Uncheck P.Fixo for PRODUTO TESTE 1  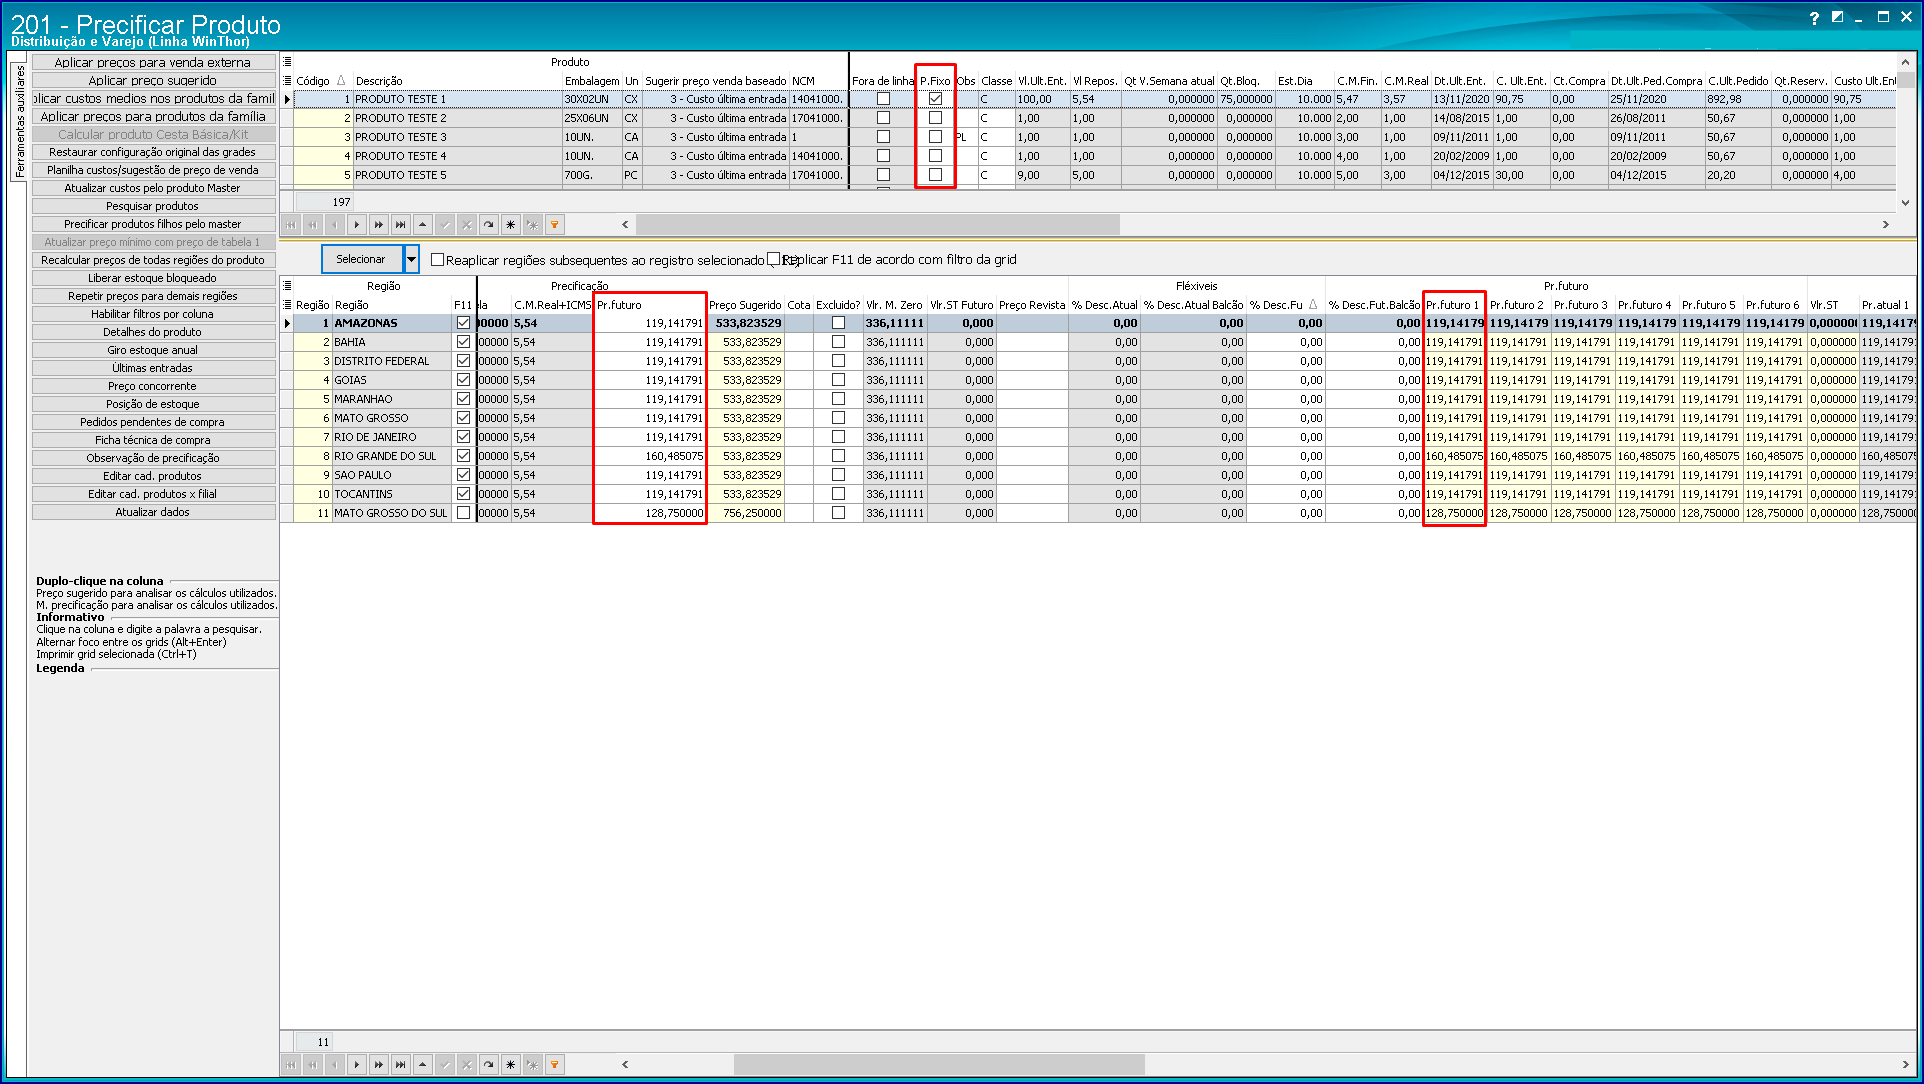(935, 99)
